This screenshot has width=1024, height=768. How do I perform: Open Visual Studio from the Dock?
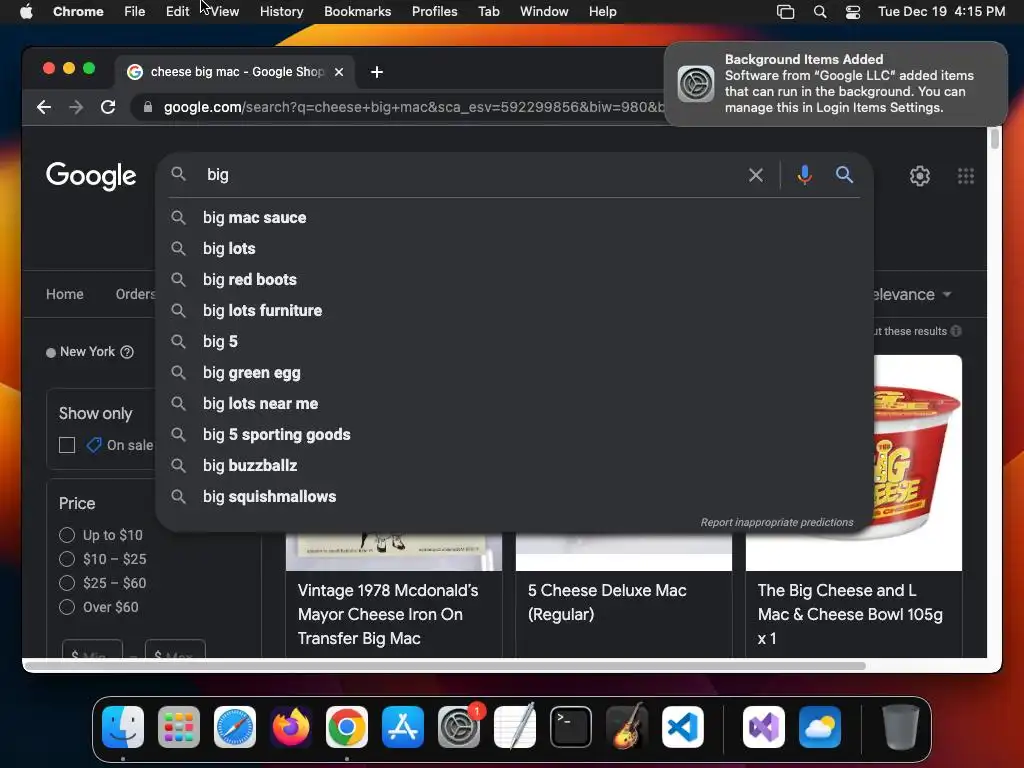[x=764, y=727]
